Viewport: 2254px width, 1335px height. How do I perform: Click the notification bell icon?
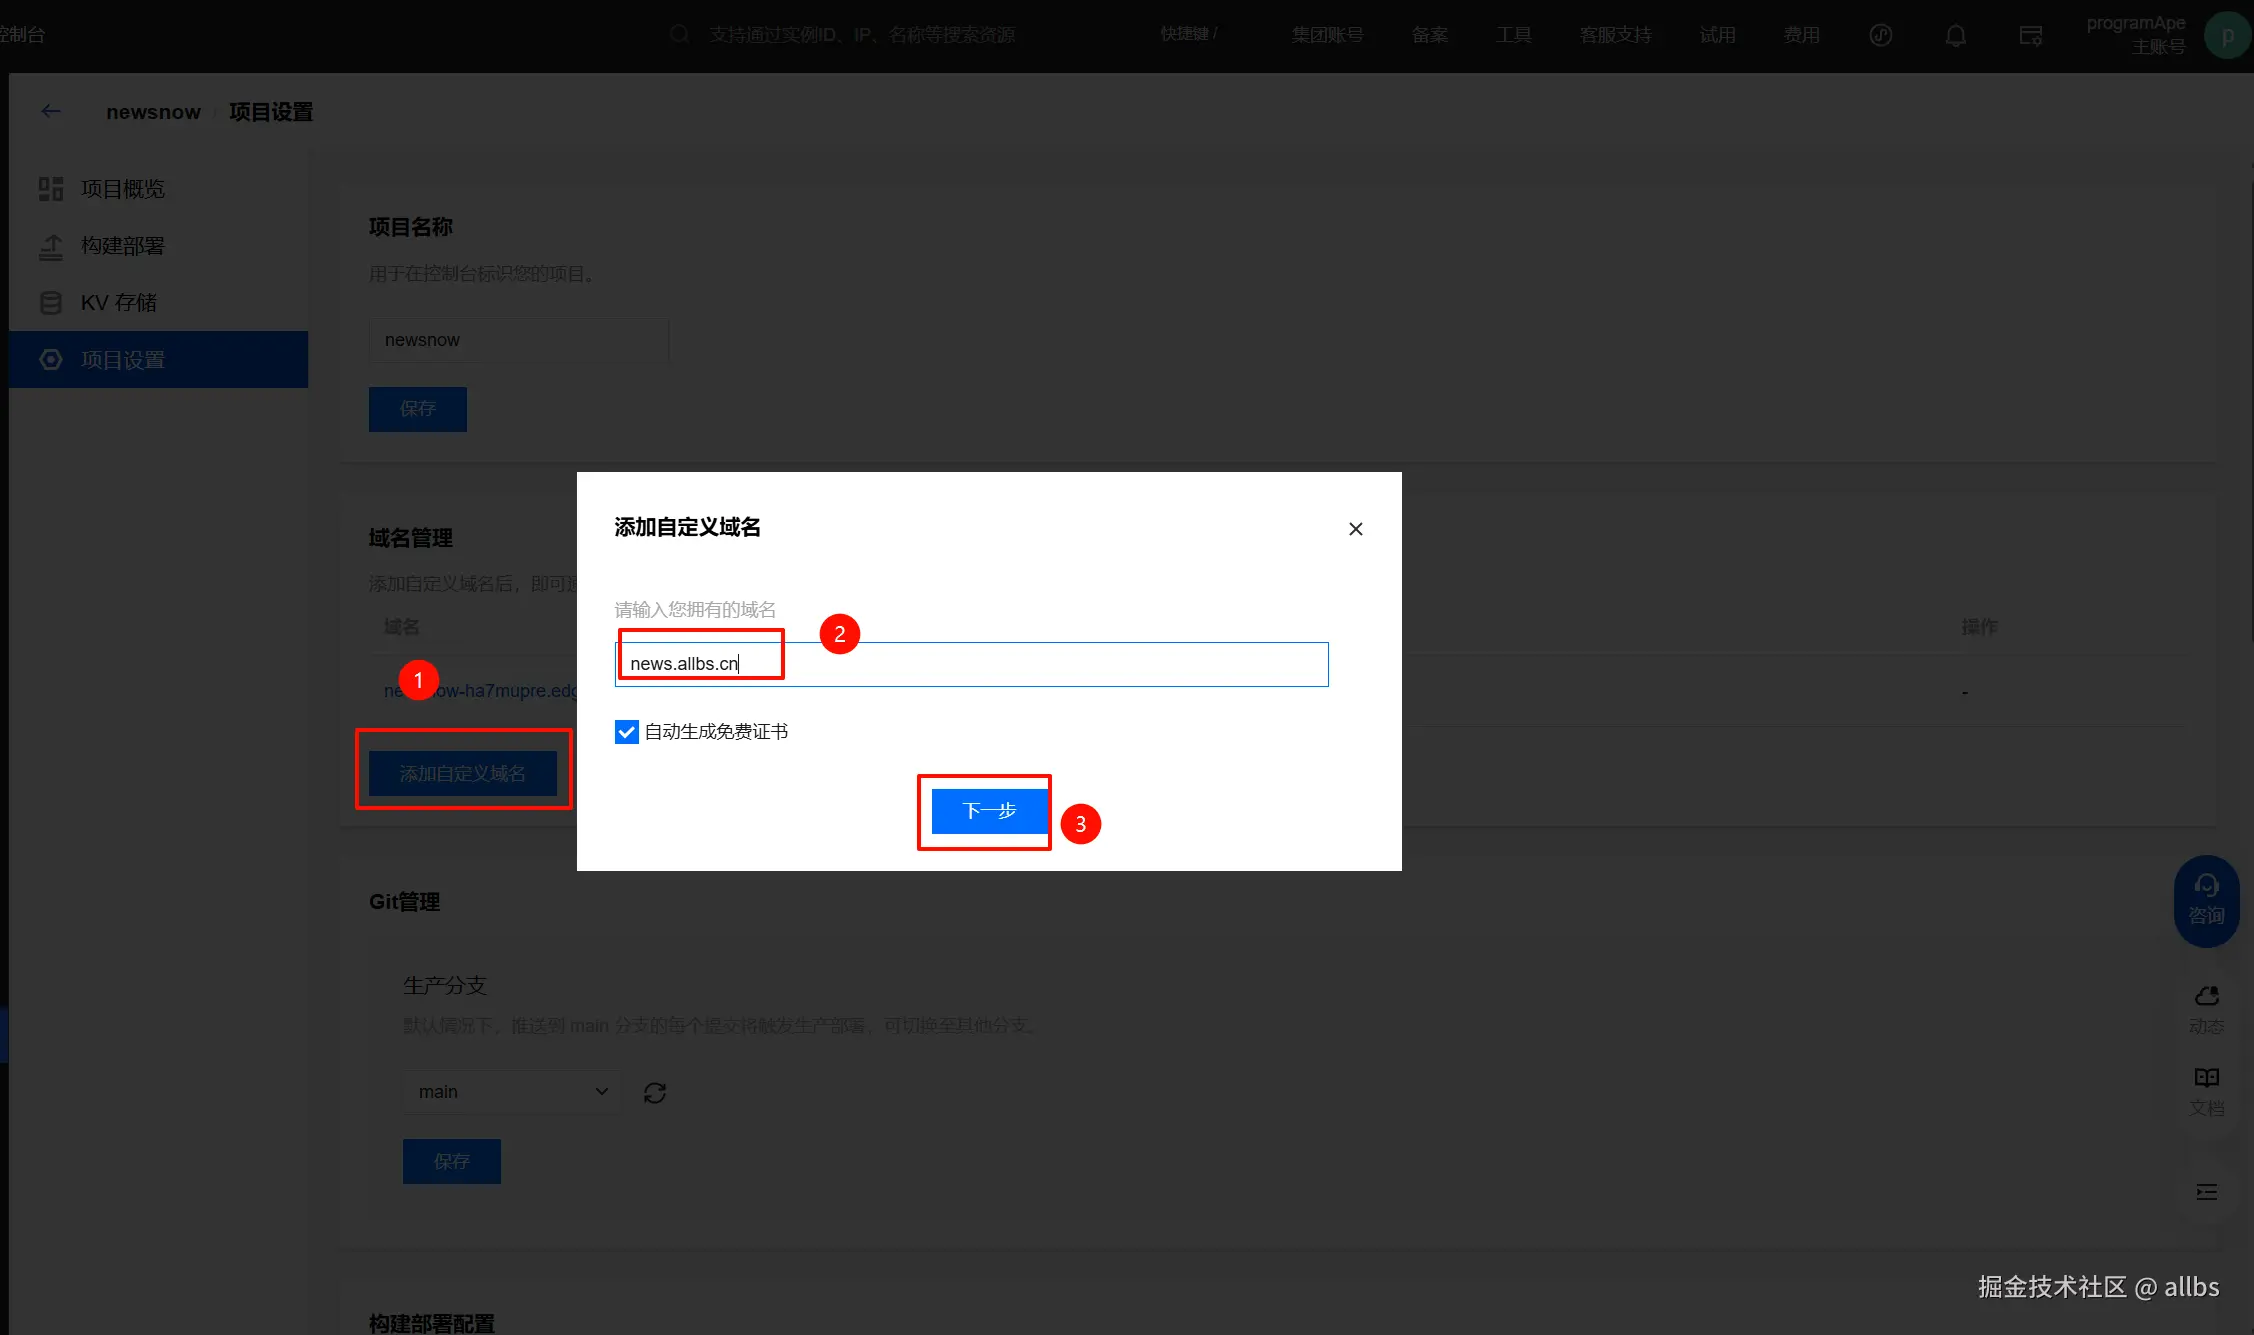[x=1955, y=36]
